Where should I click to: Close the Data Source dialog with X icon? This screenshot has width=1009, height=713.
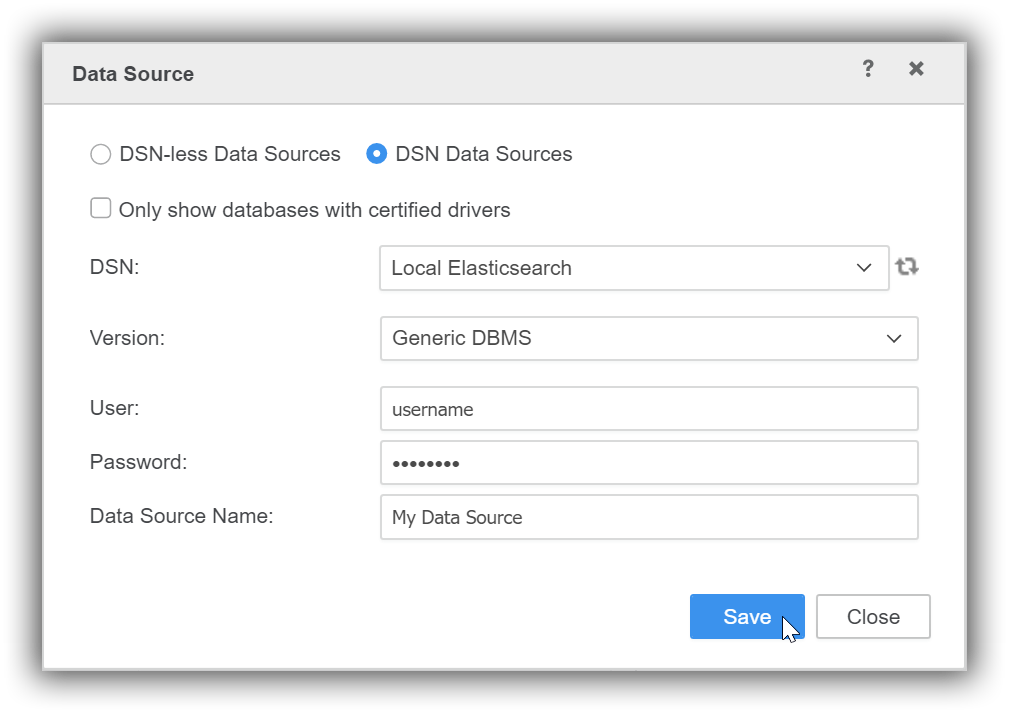click(x=915, y=68)
